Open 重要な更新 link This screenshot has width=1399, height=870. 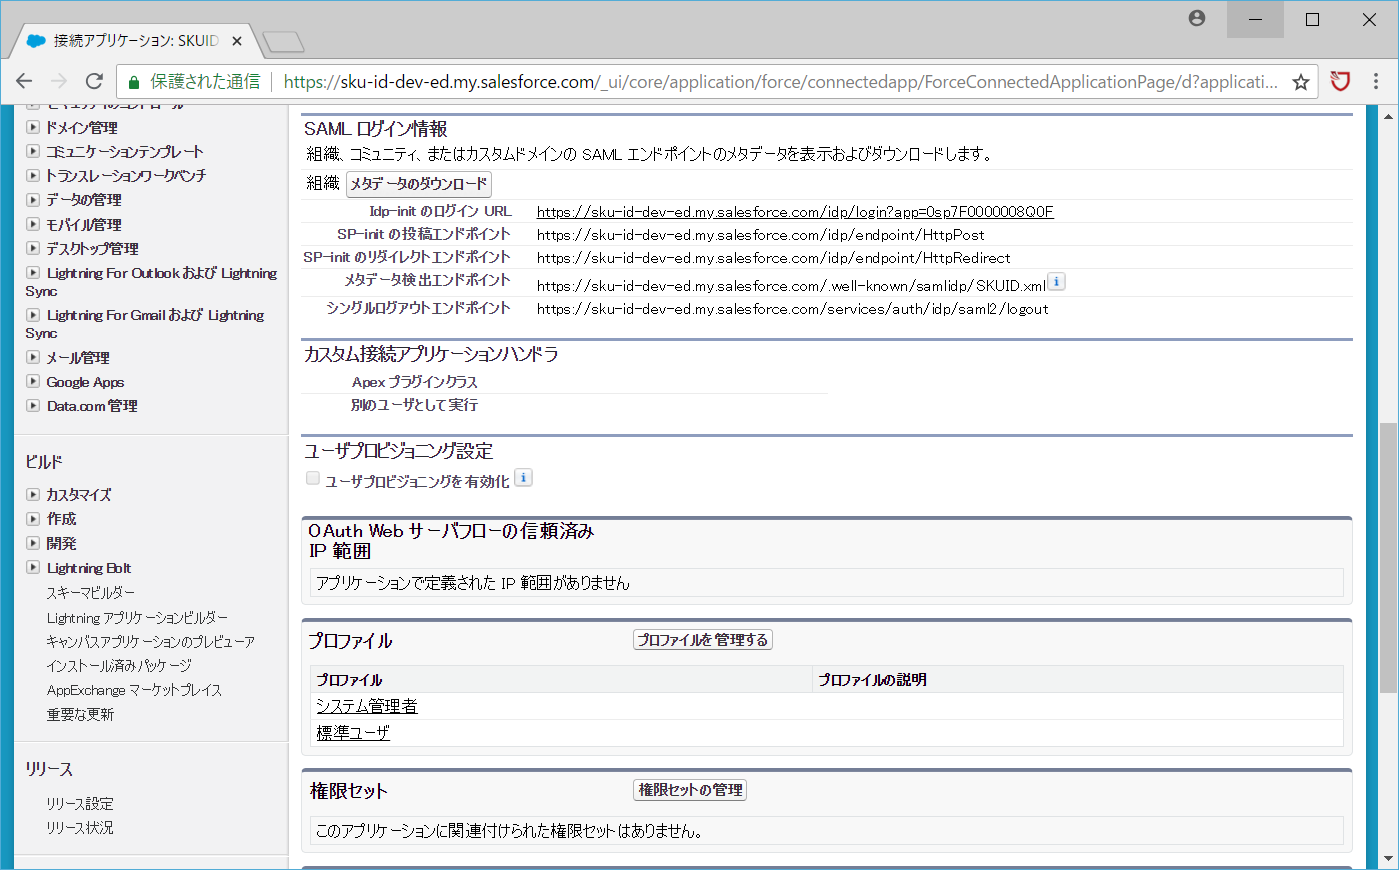(x=80, y=715)
